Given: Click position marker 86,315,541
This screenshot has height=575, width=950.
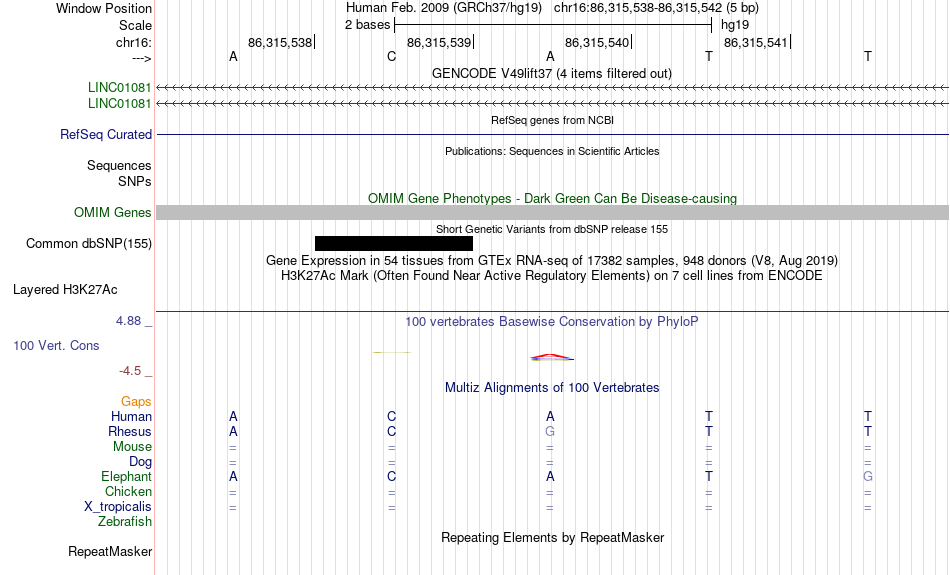Looking at the screenshot, I should pos(757,42).
